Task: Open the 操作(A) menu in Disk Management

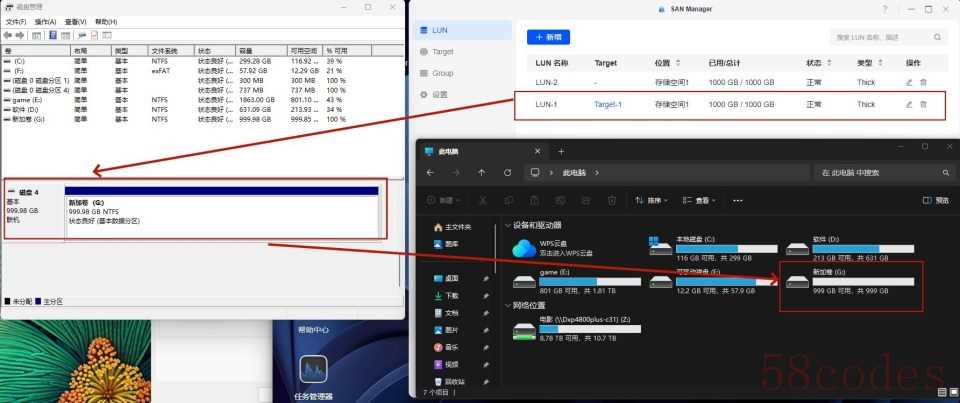Action: (45, 21)
